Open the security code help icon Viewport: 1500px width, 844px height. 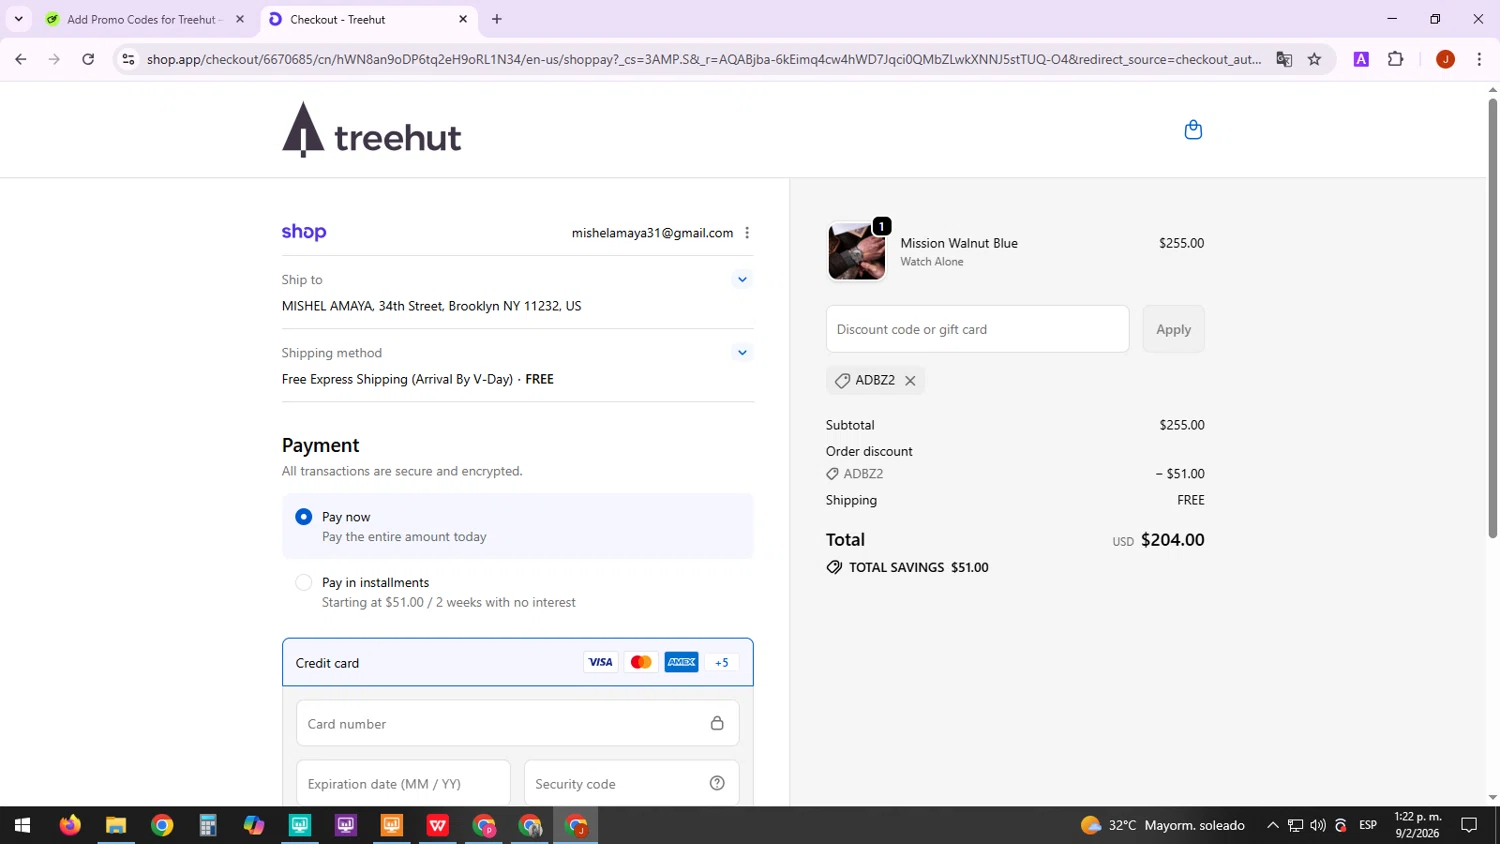click(x=717, y=783)
